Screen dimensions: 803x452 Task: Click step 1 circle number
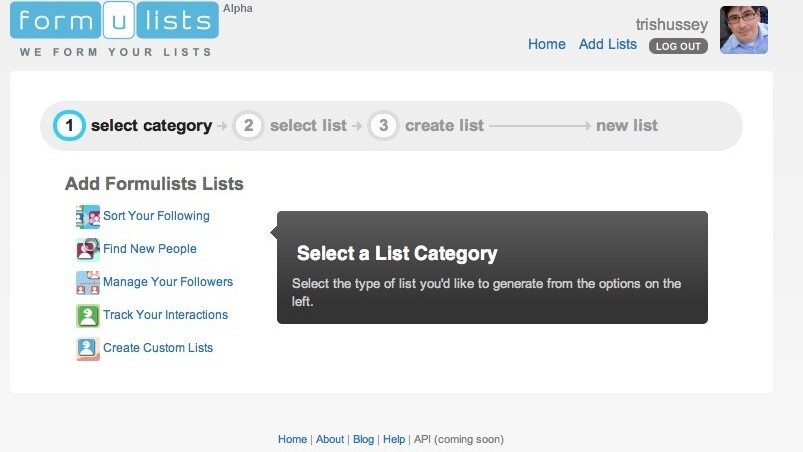coord(69,126)
